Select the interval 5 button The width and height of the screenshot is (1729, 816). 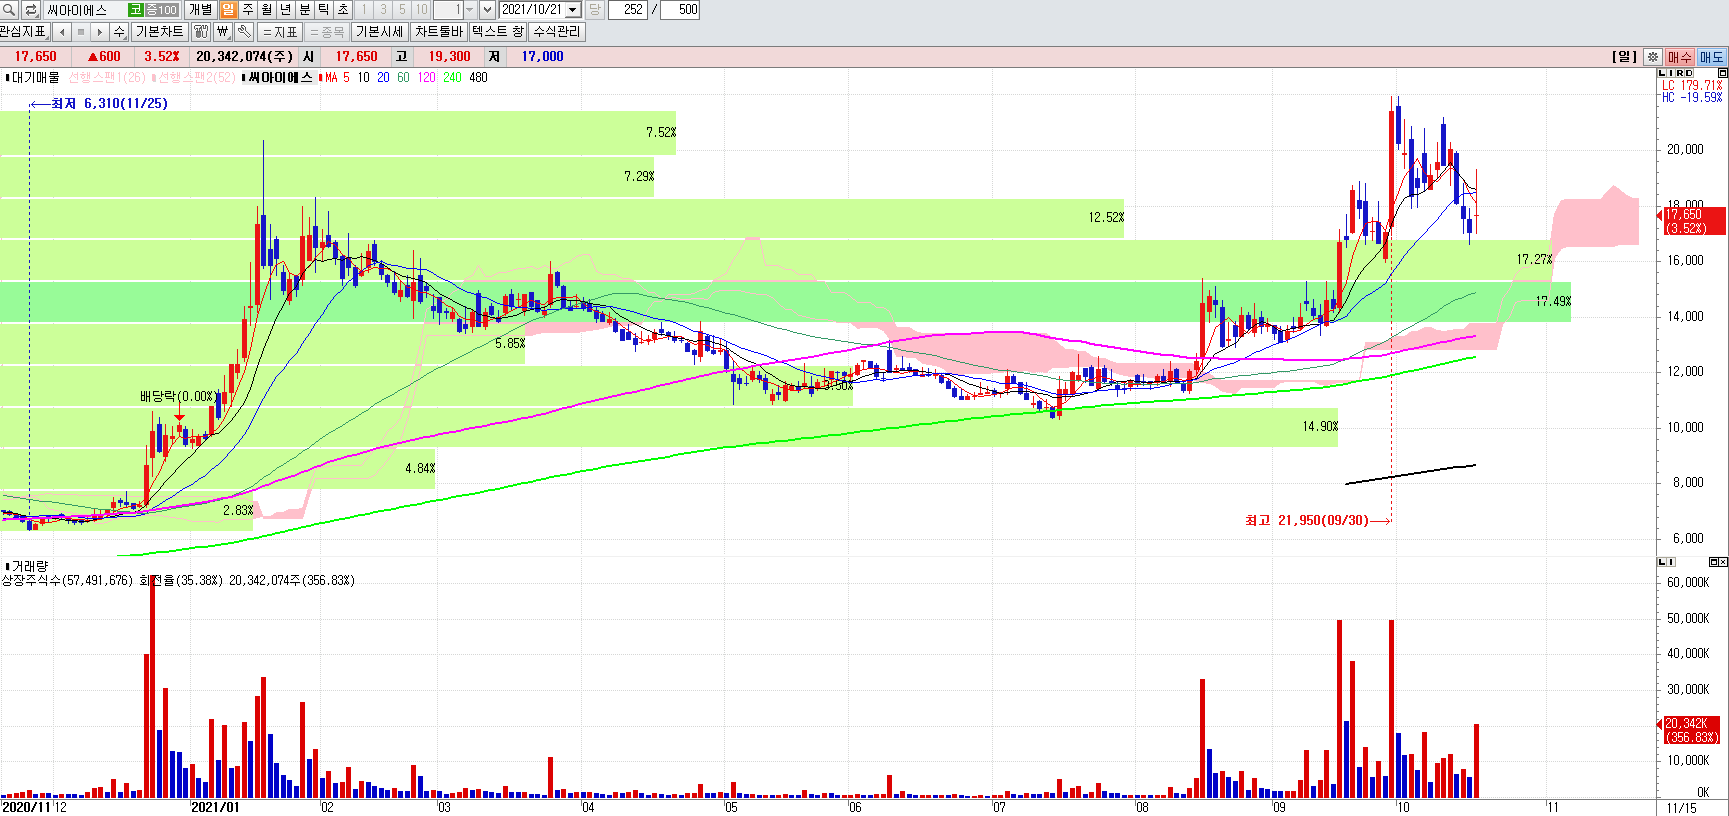[x=402, y=10]
